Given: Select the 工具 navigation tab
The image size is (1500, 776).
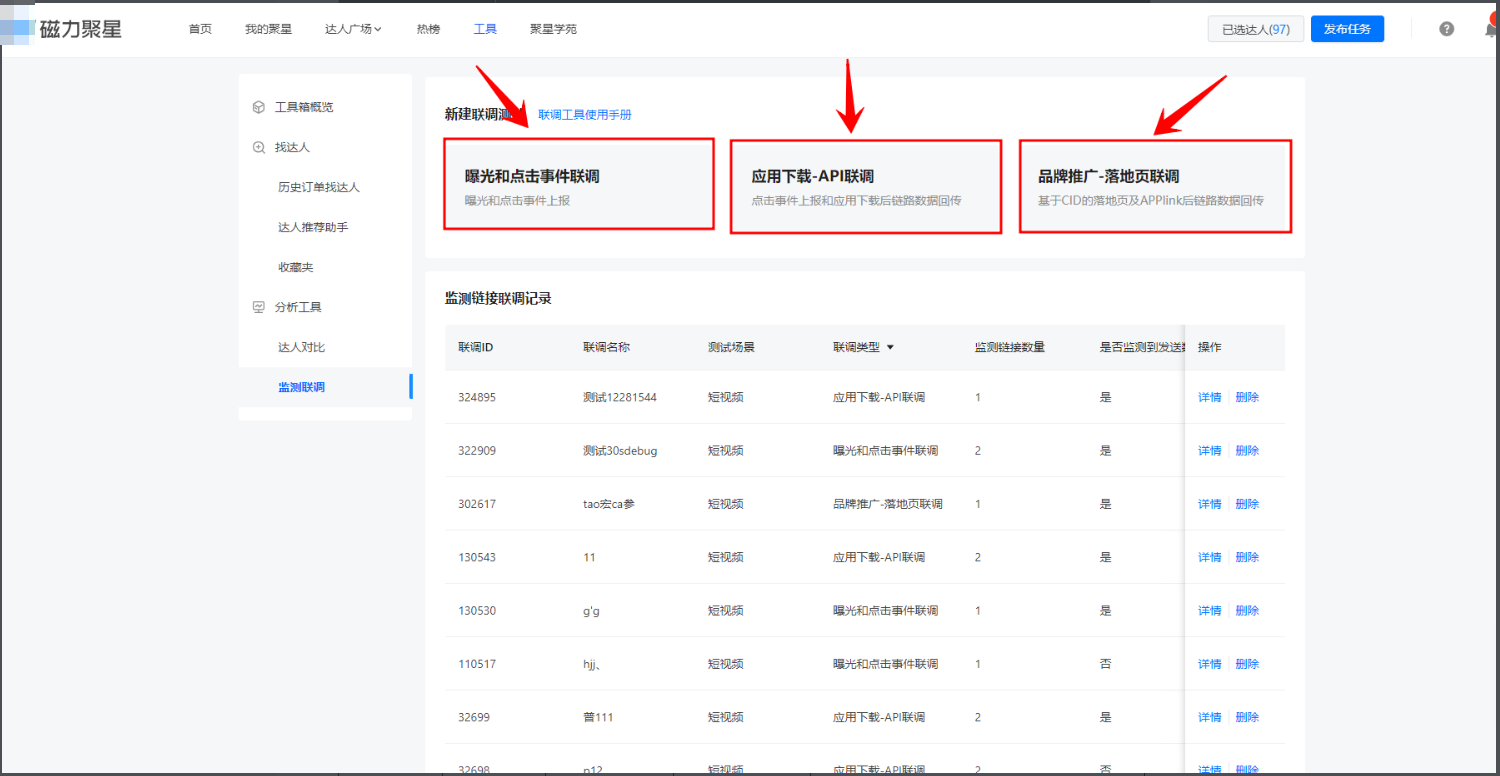Looking at the screenshot, I should click(485, 29).
